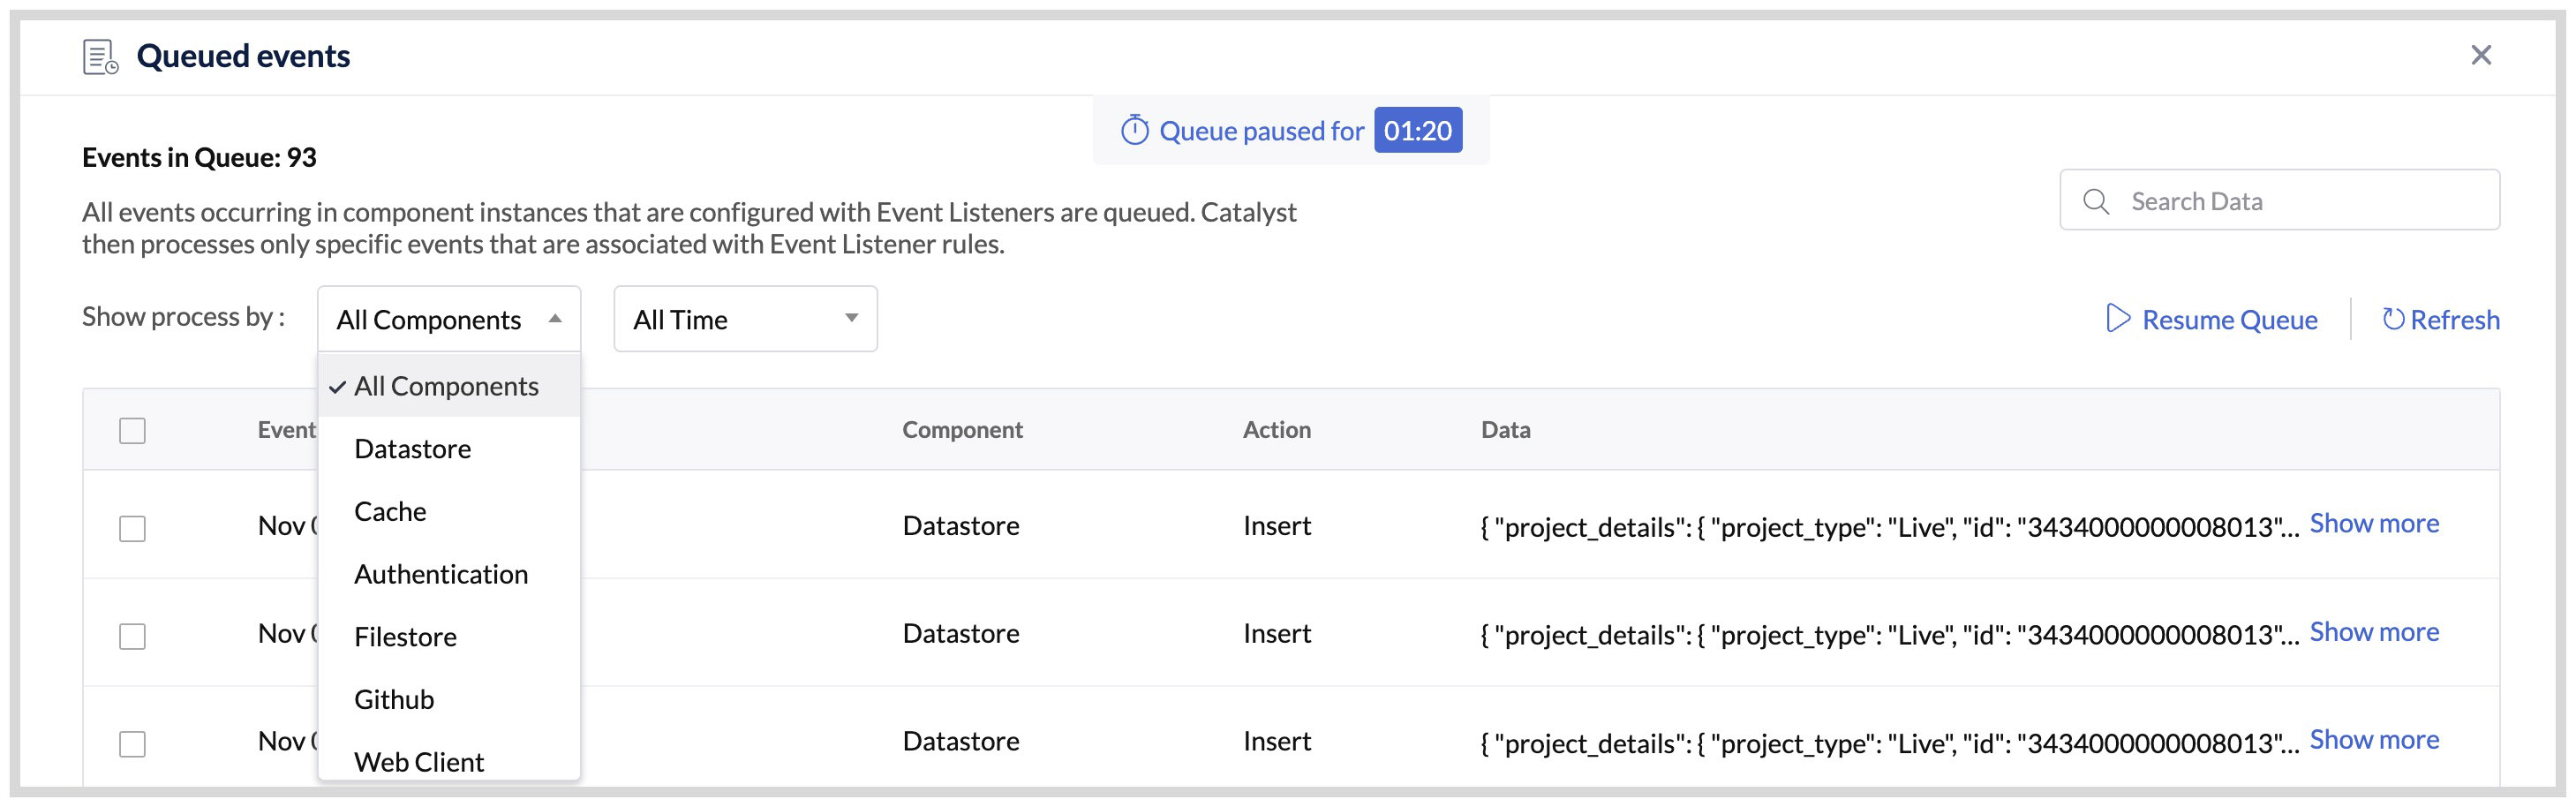2576x807 pixels.
Task: Toggle the select-all checkbox in table header
Action: (x=132, y=429)
